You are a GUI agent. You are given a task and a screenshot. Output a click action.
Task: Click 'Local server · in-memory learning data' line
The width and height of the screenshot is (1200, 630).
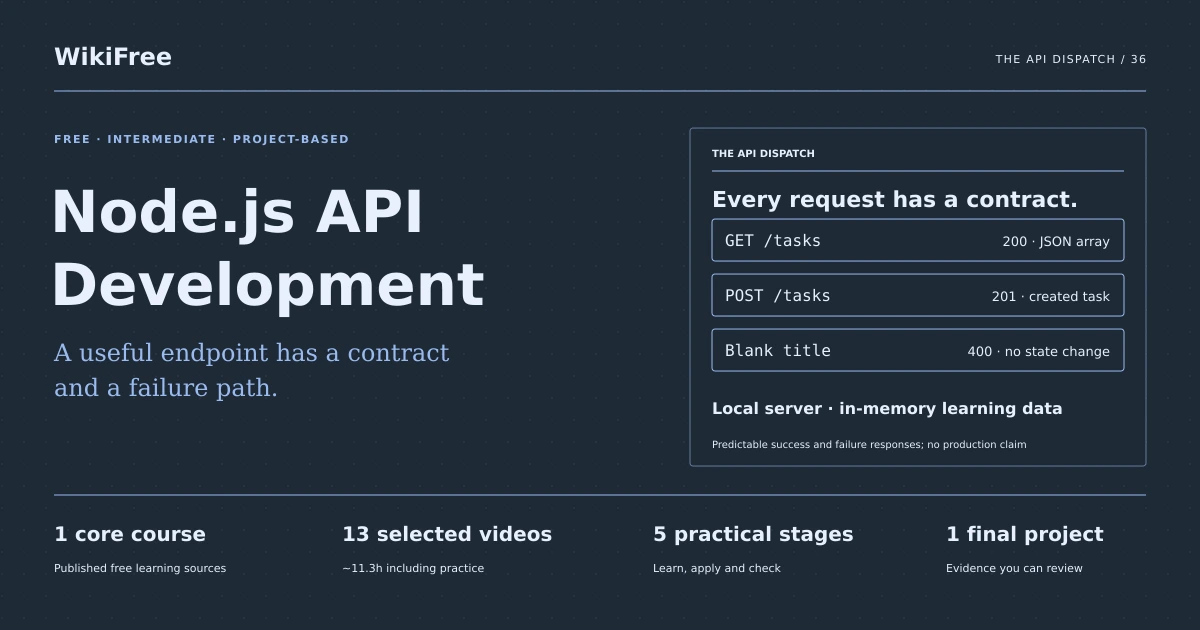(x=887, y=408)
